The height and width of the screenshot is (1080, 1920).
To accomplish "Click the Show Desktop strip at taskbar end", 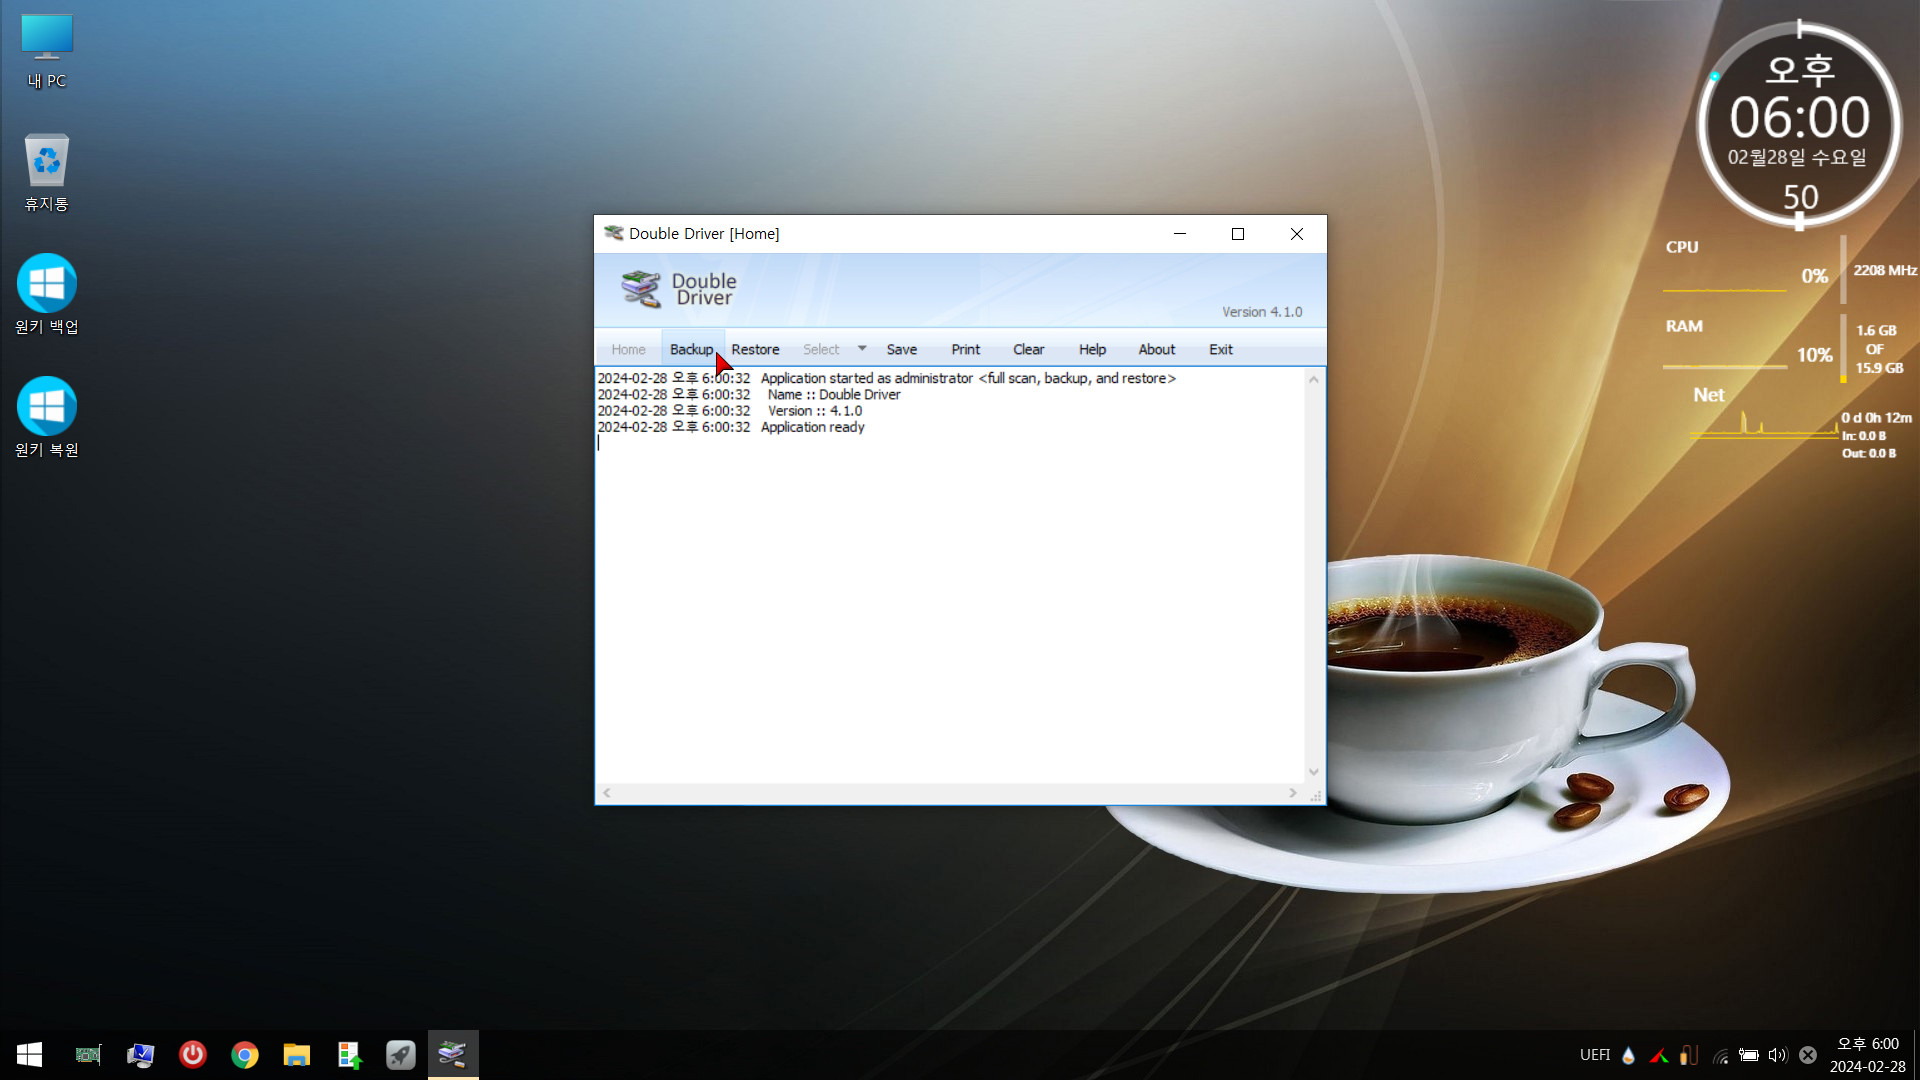I will click(1916, 1055).
